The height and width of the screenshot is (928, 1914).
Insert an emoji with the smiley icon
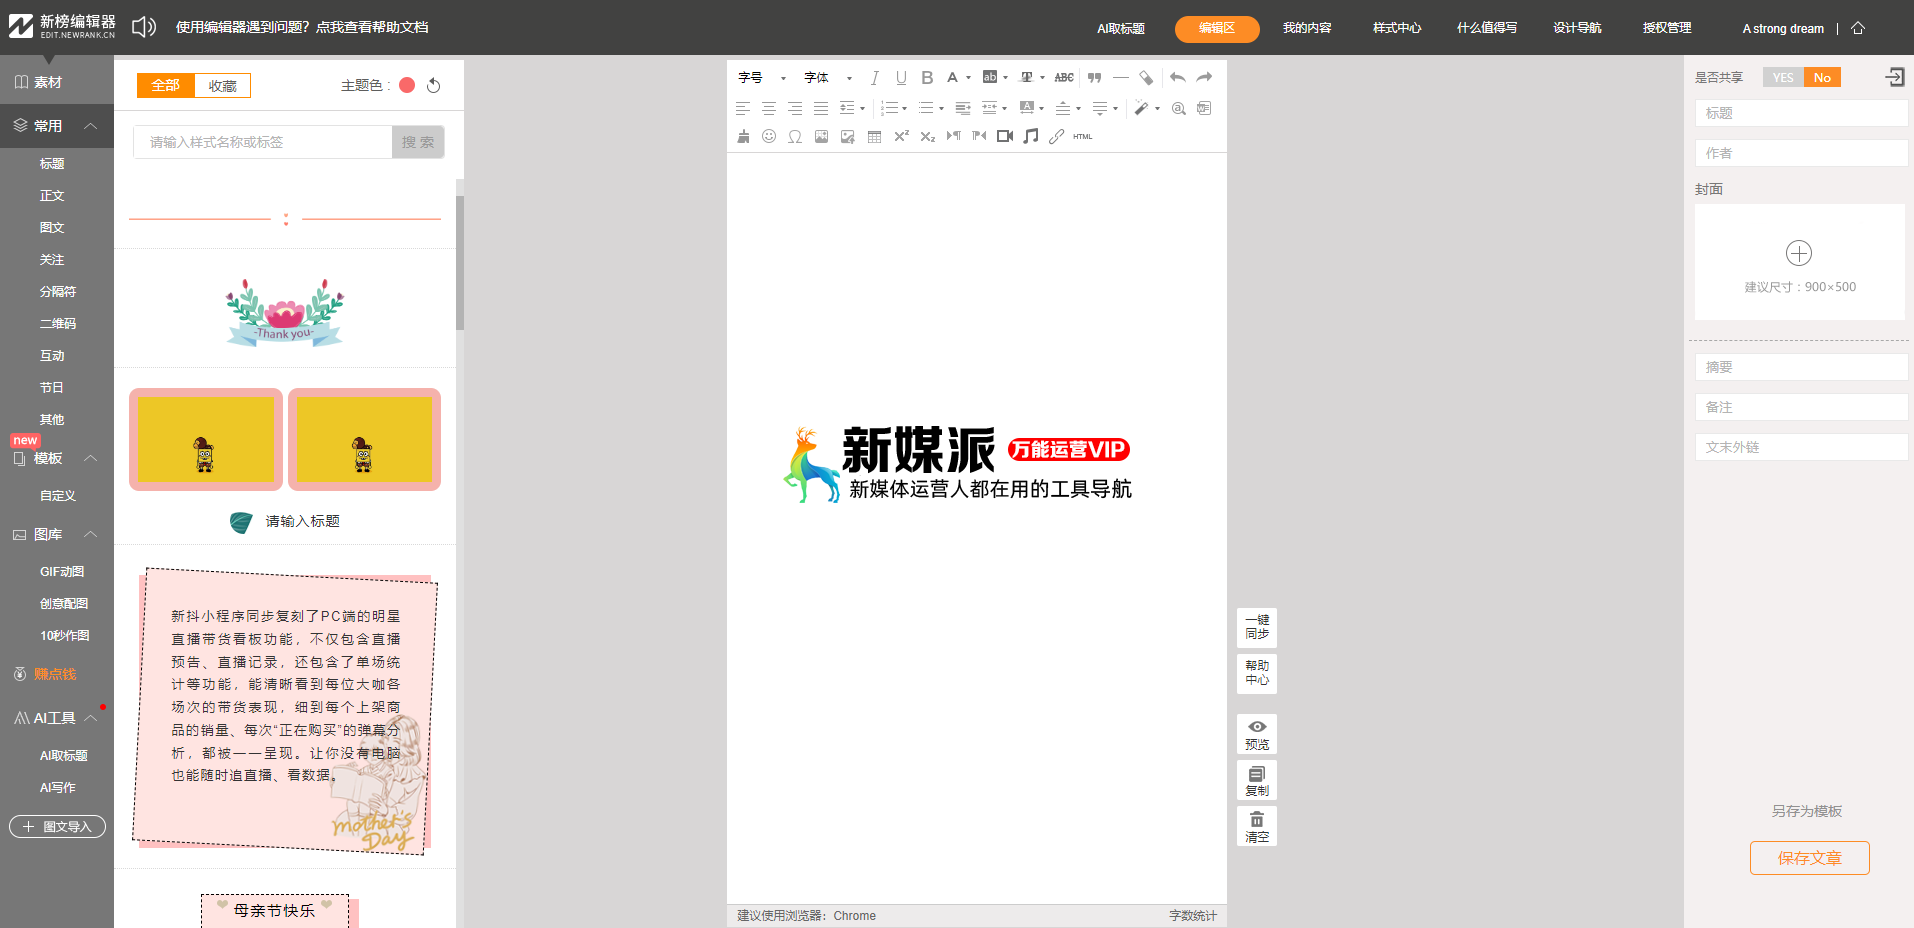(x=769, y=136)
